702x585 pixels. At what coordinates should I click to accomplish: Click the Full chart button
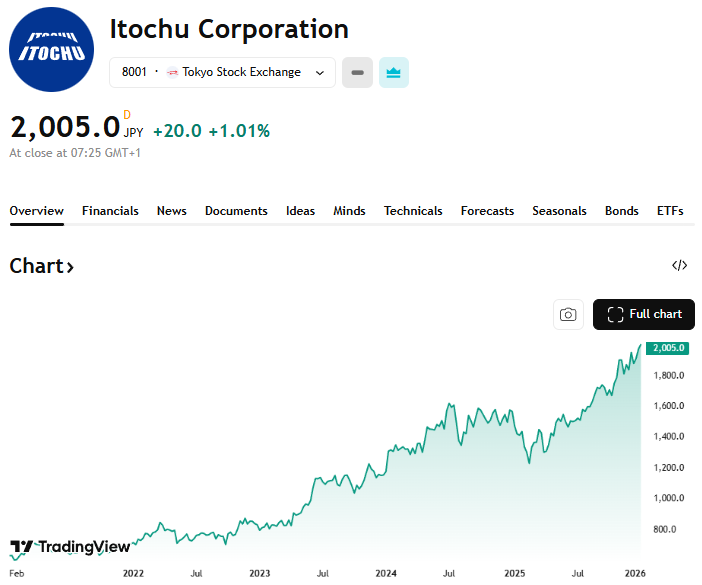tap(644, 314)
